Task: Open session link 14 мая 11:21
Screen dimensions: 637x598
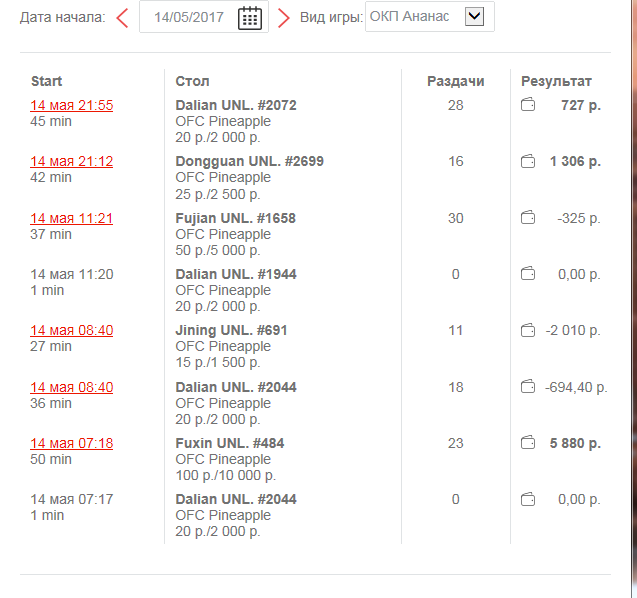Action: click(x=72, y=218)
